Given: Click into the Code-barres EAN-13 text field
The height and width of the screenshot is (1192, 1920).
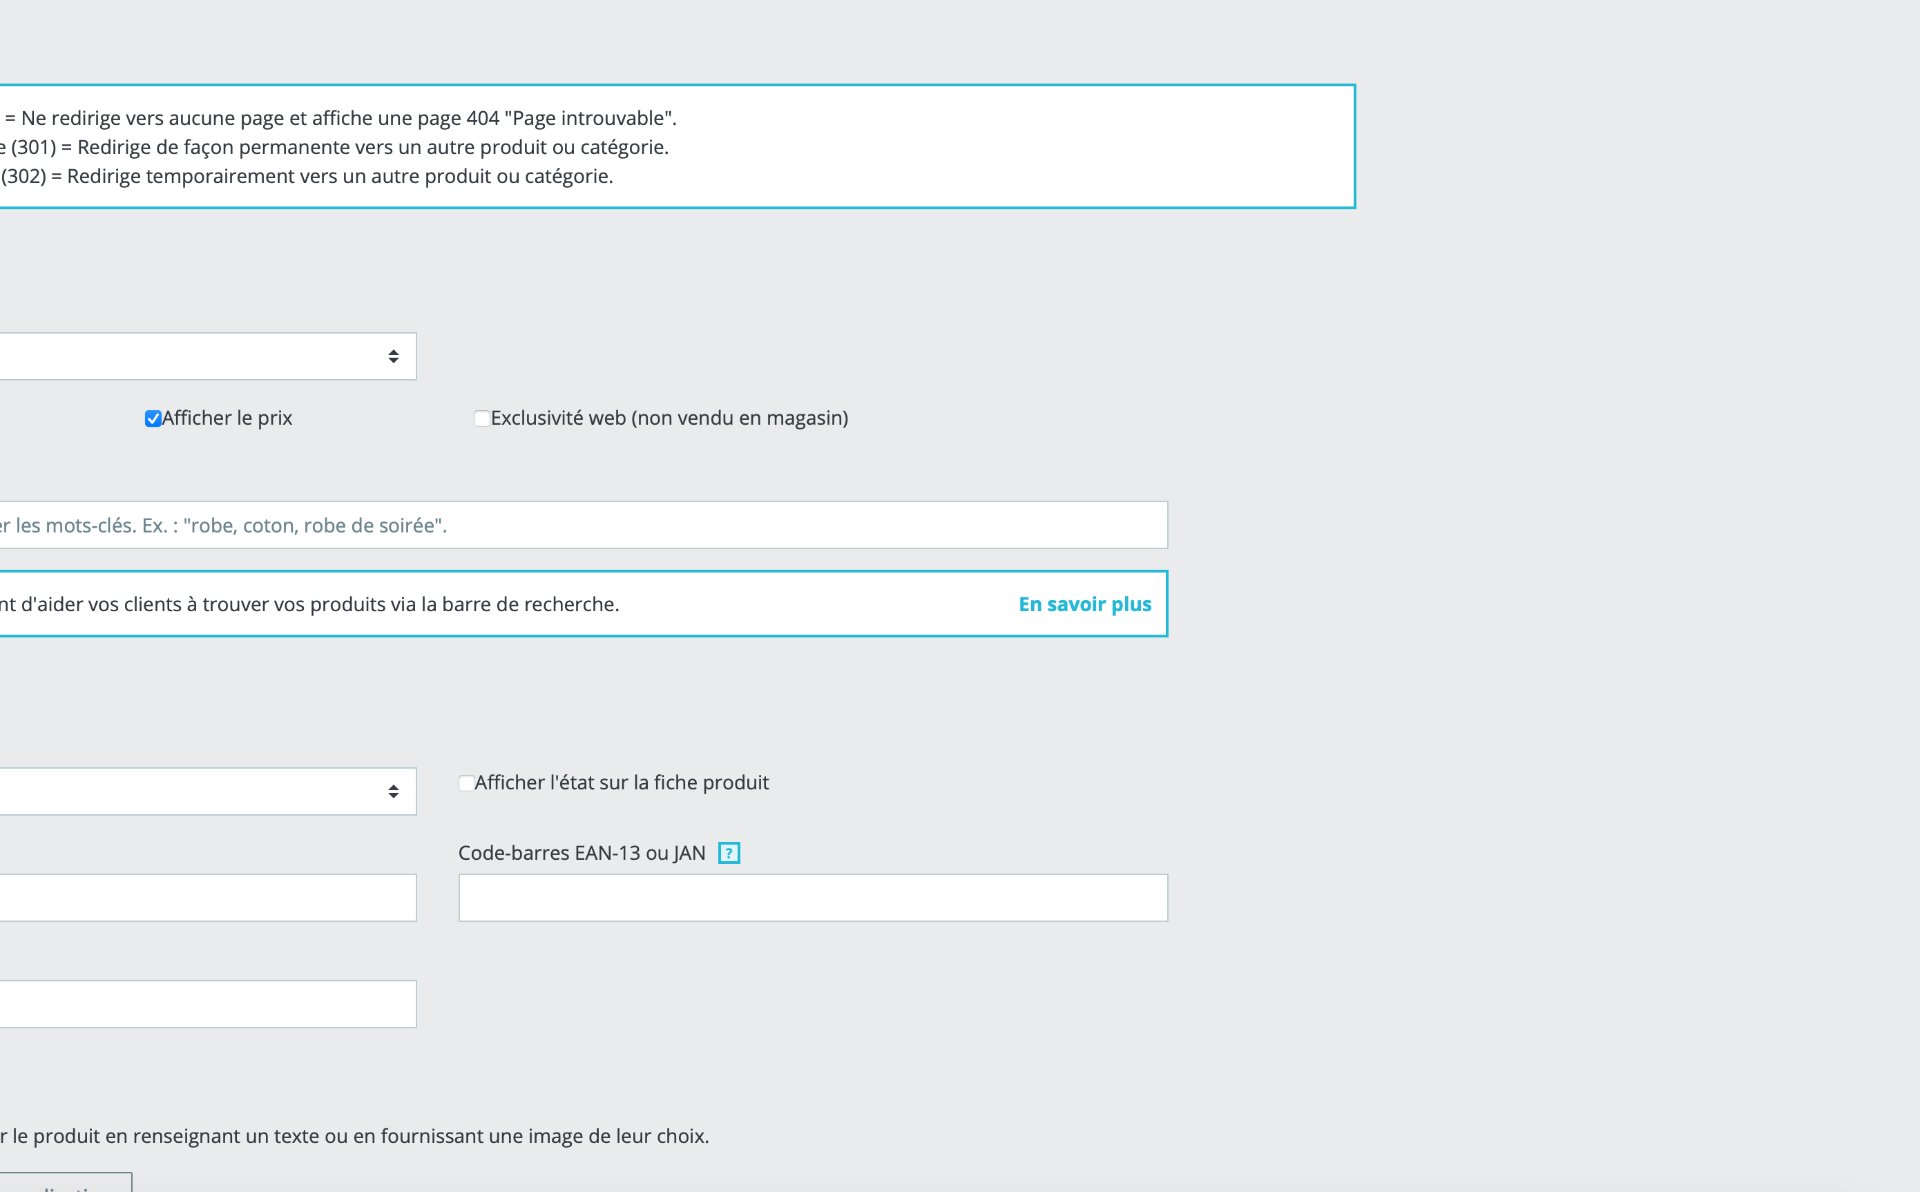Looking at the screenshot, I should pos(813,898).
